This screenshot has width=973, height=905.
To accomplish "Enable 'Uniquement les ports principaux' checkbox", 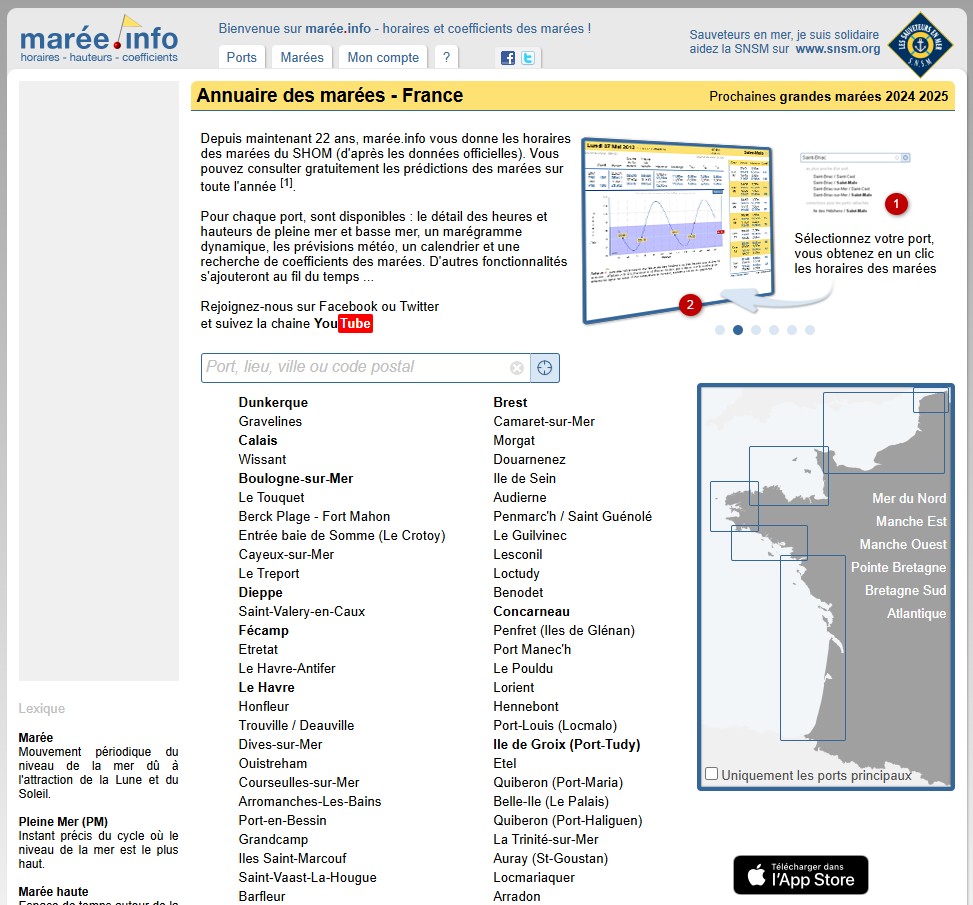I will pos(711,774).
